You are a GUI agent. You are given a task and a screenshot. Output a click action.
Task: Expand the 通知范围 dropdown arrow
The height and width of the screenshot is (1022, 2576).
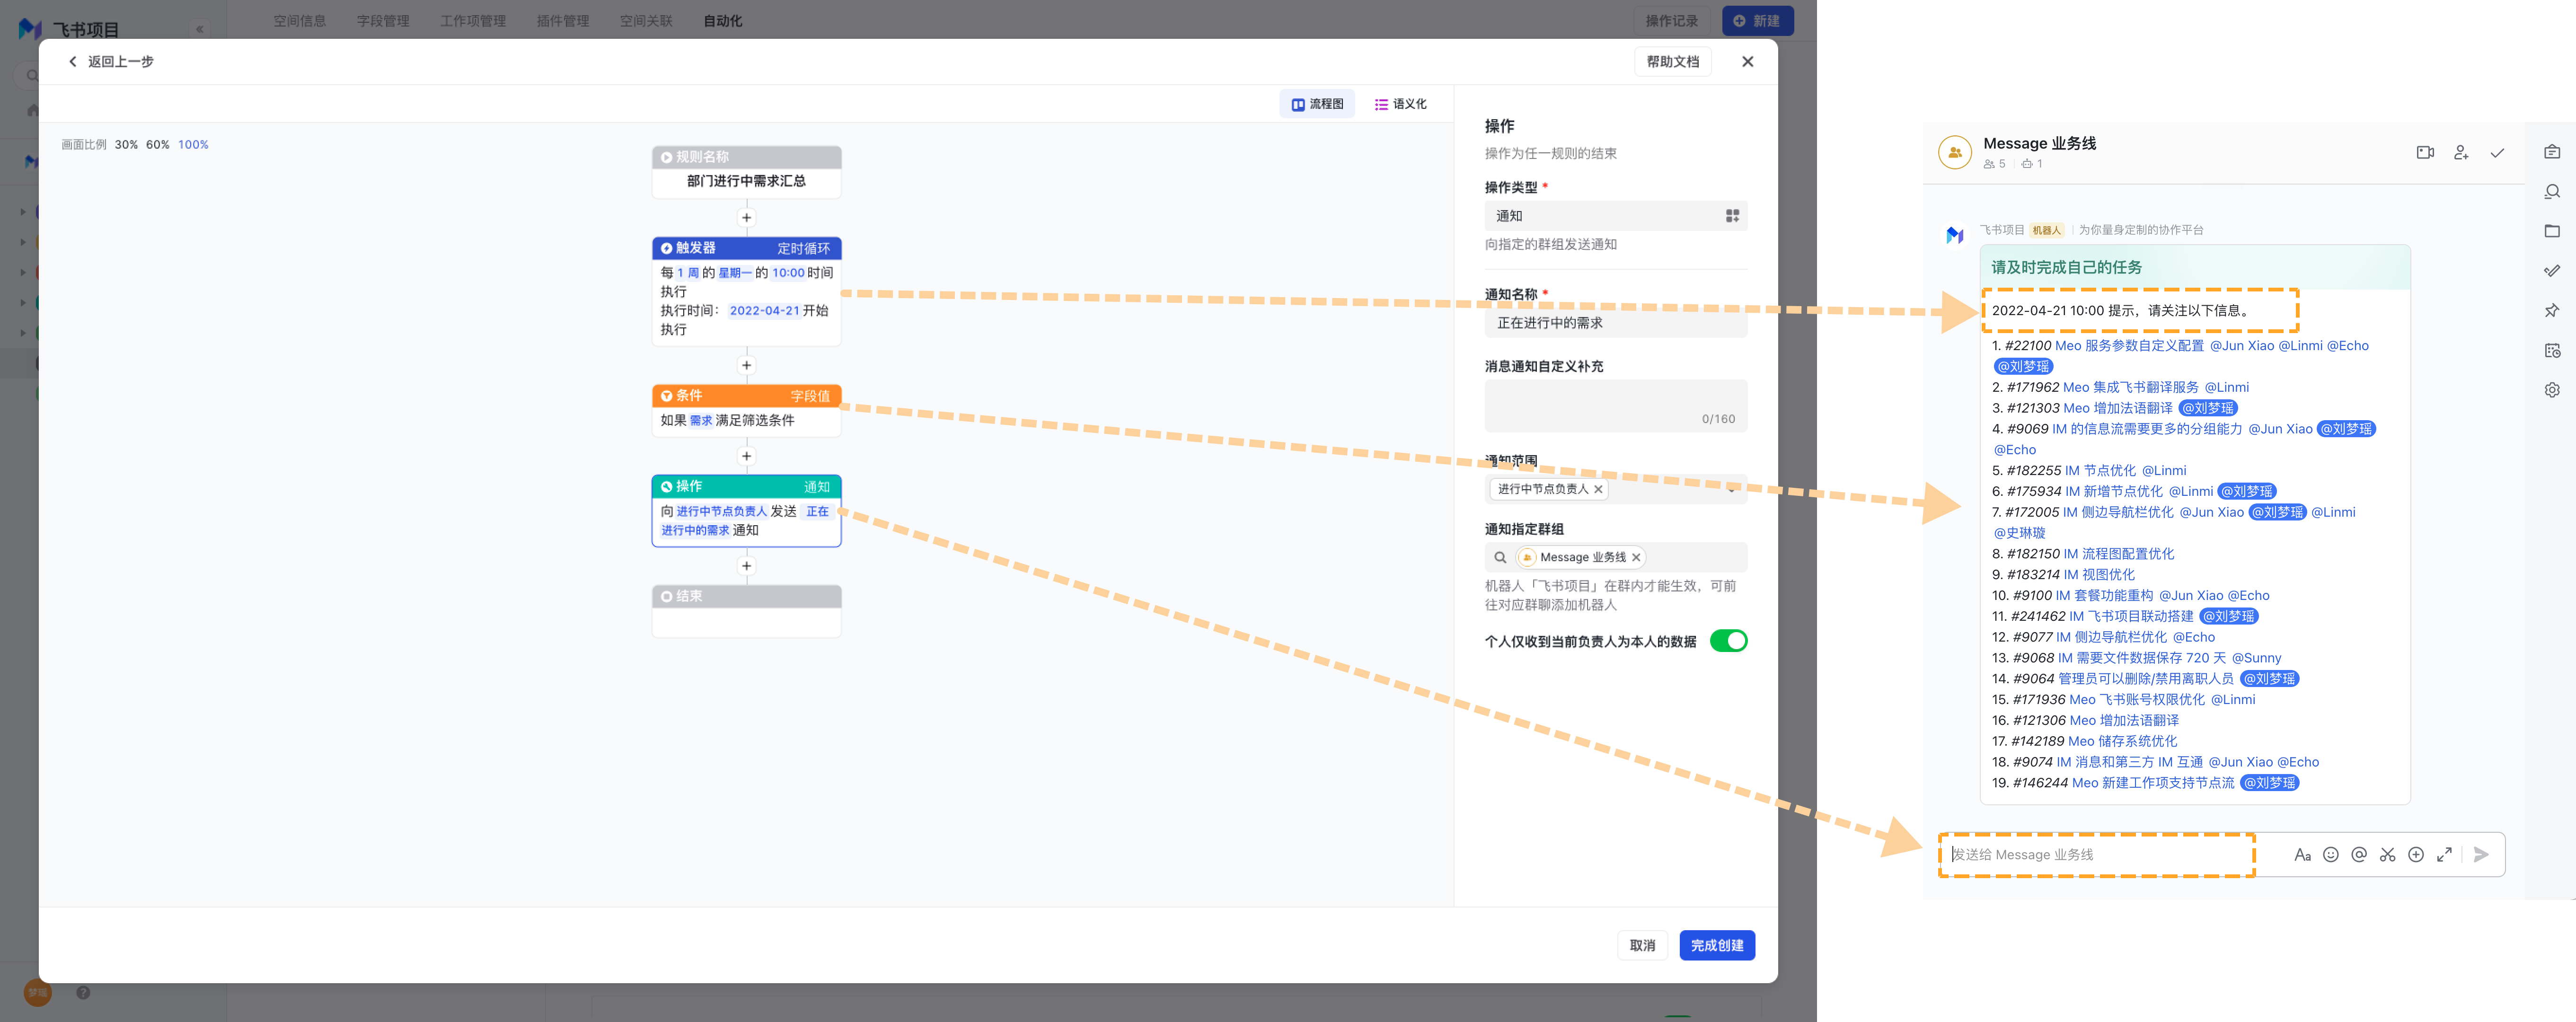point(1731,490)
